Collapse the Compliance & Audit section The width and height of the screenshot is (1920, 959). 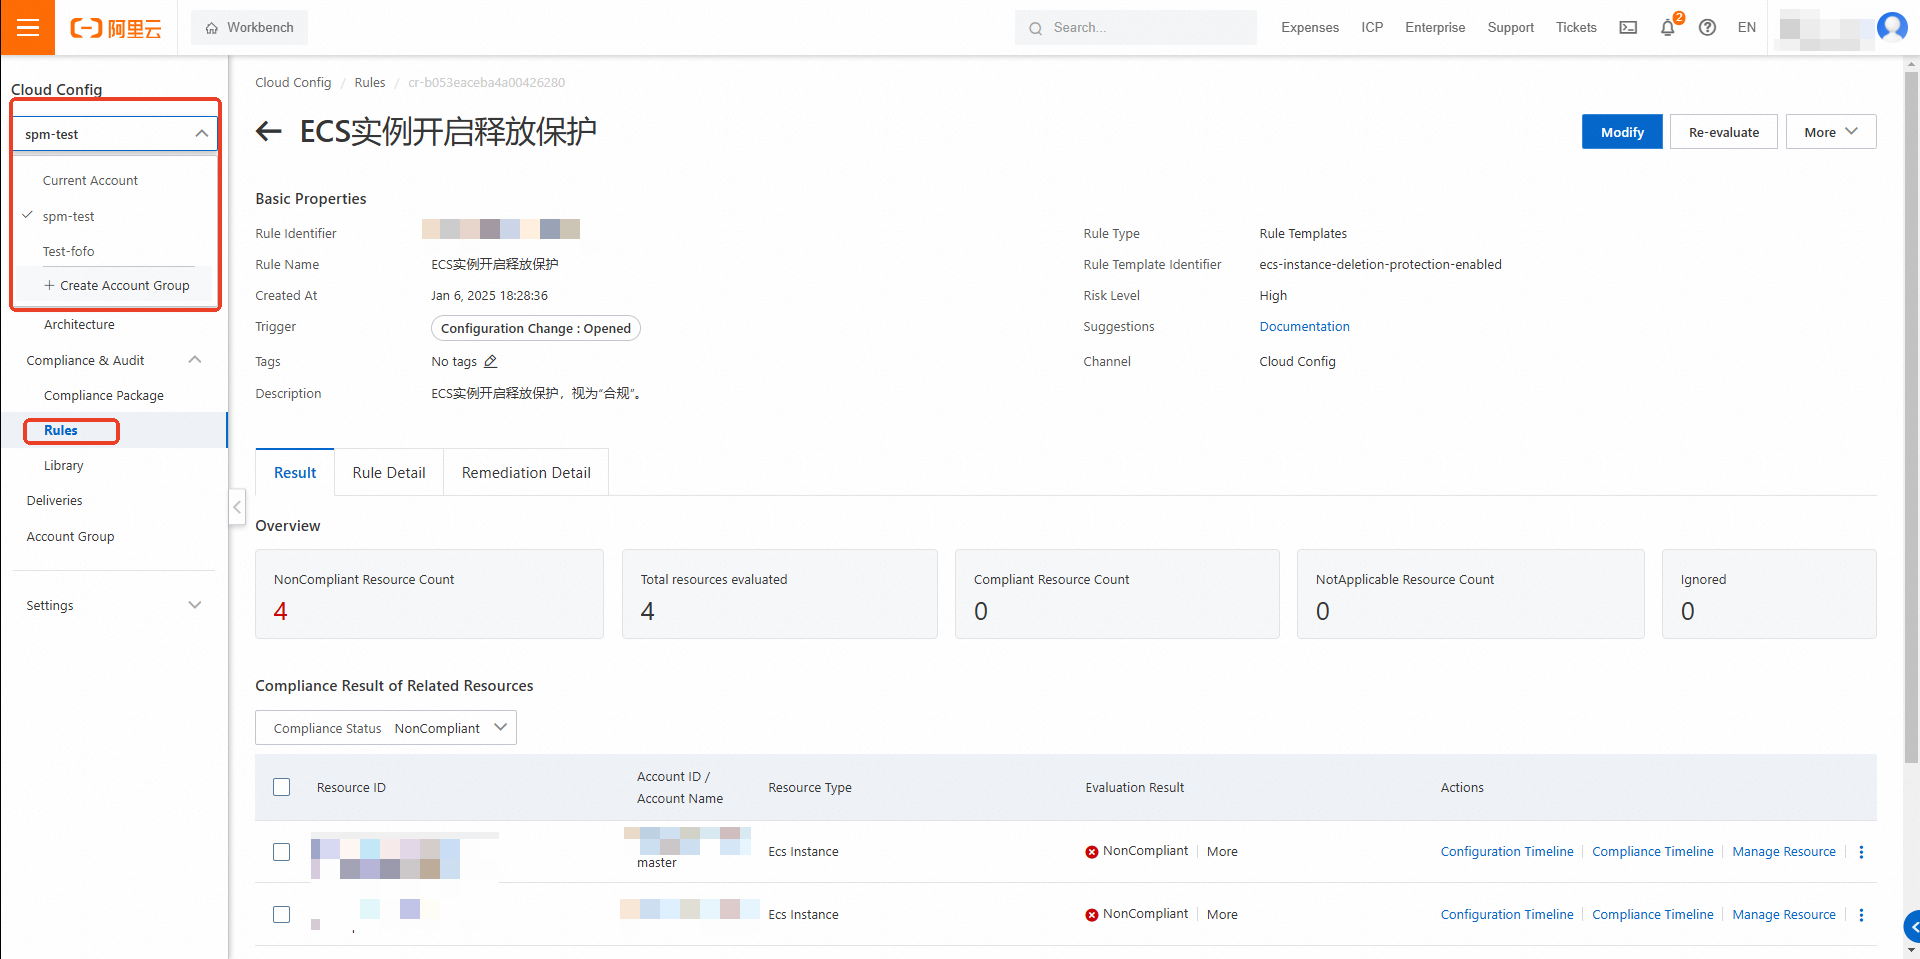195,360
